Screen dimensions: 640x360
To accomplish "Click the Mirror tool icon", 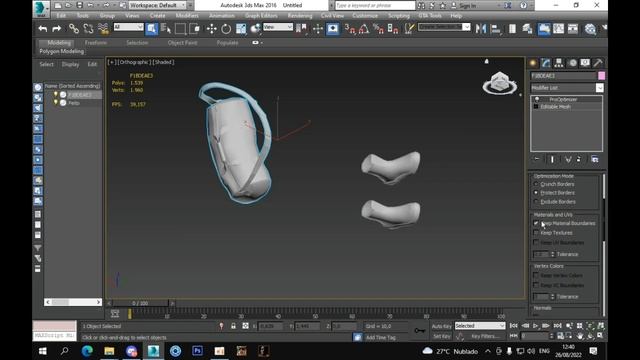I will click(481, 29).
